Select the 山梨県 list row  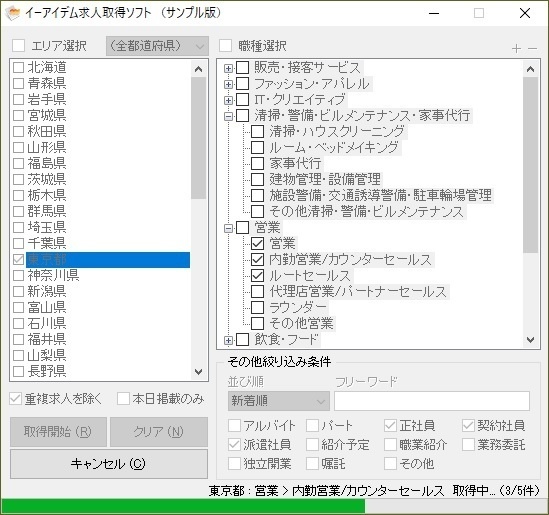[101, 355]
